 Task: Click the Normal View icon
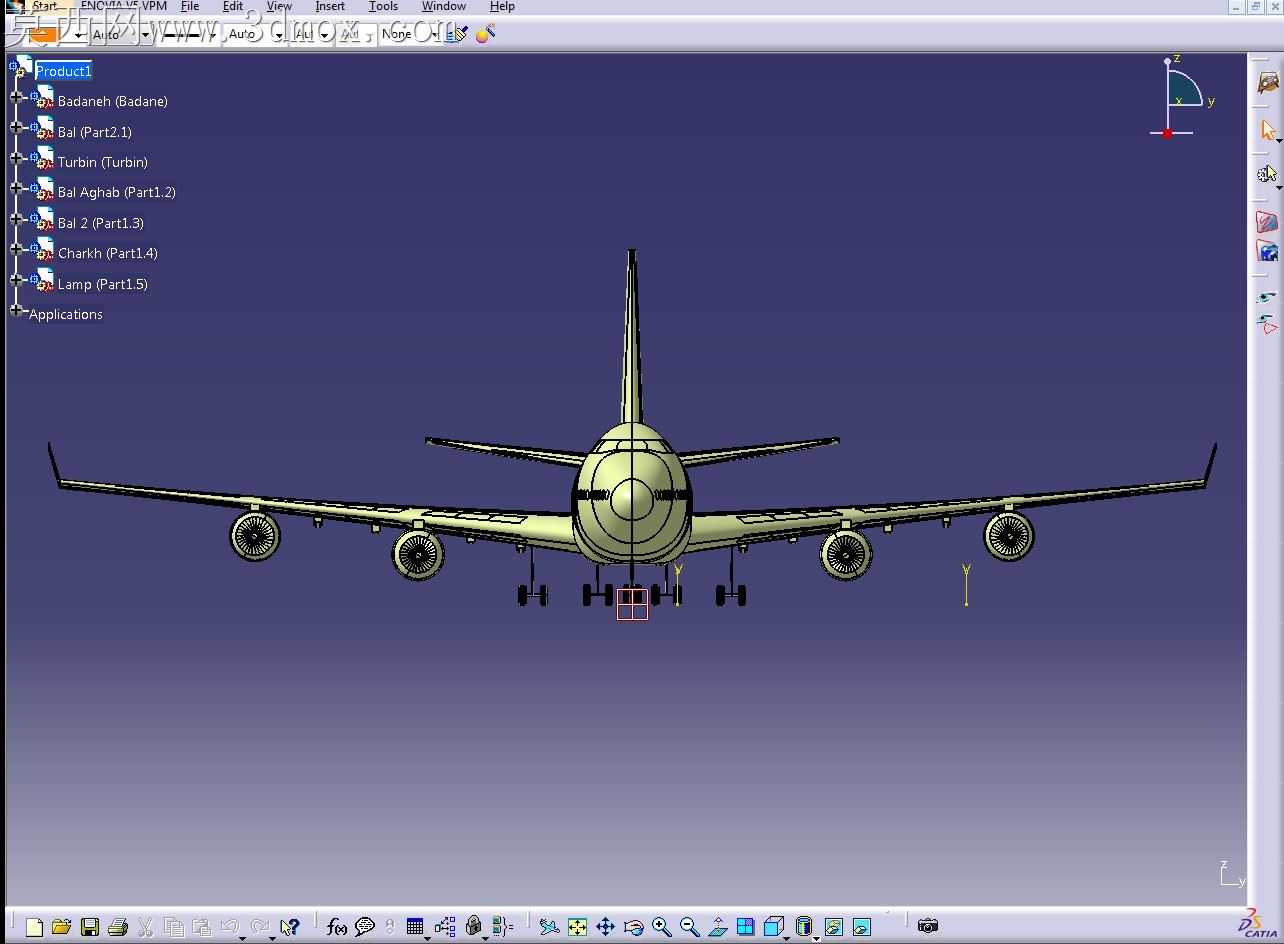718,927
